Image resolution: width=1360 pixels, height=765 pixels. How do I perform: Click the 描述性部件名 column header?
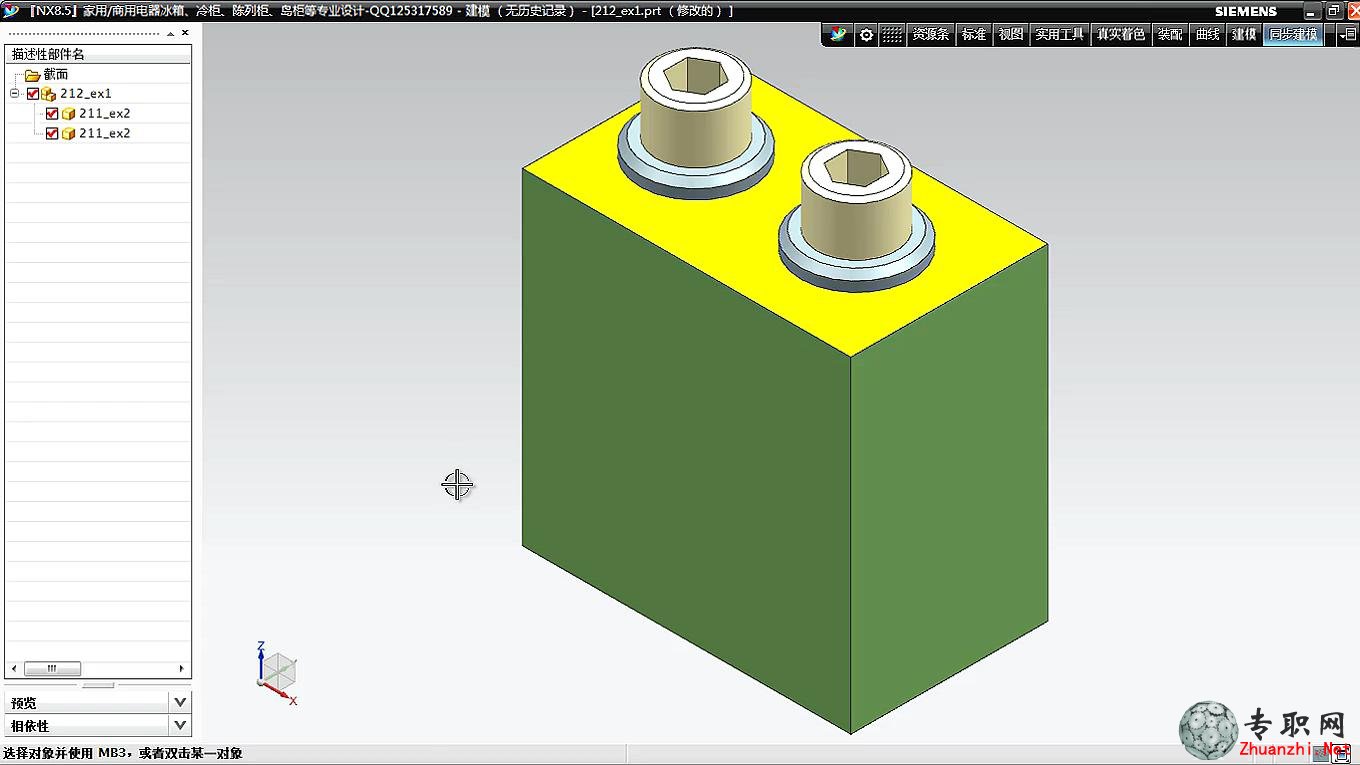point(97,54)
